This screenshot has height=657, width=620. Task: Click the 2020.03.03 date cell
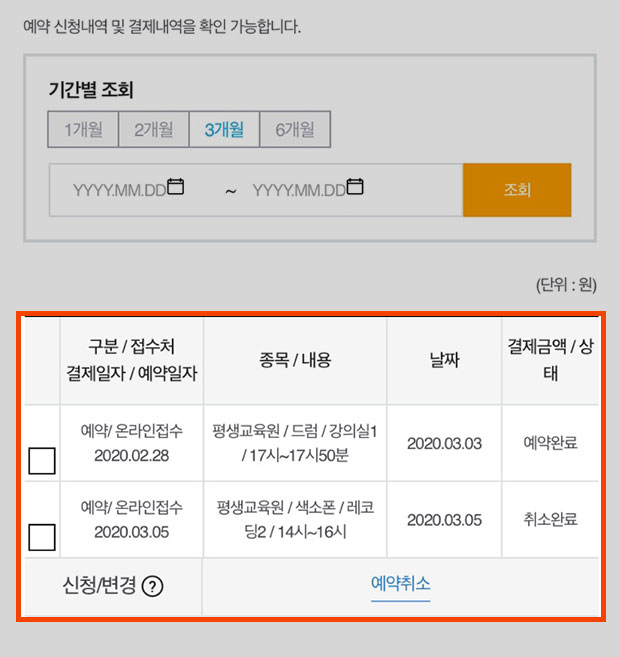pyautogui.click(x=444, y=443)
